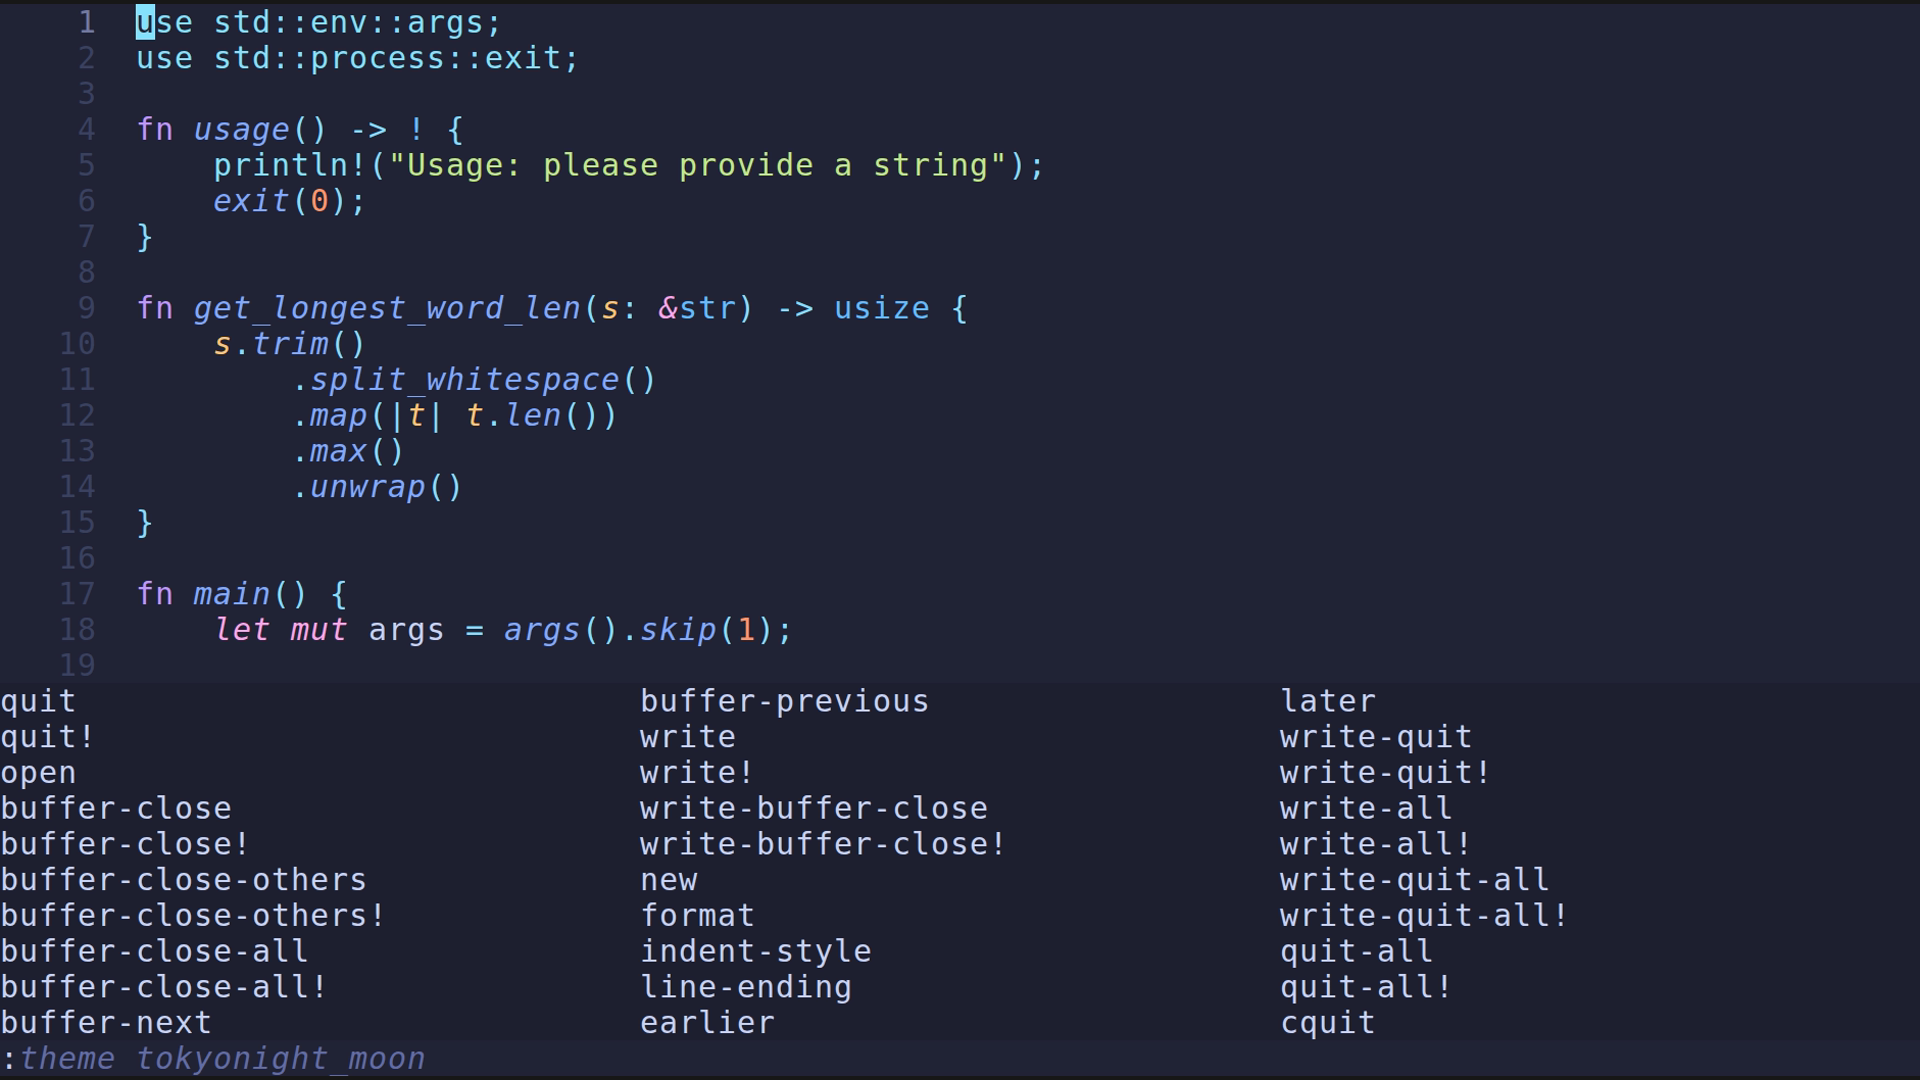Select the 'quit' command in completion menu
1920x1080 pixels.
pos(38,702)
